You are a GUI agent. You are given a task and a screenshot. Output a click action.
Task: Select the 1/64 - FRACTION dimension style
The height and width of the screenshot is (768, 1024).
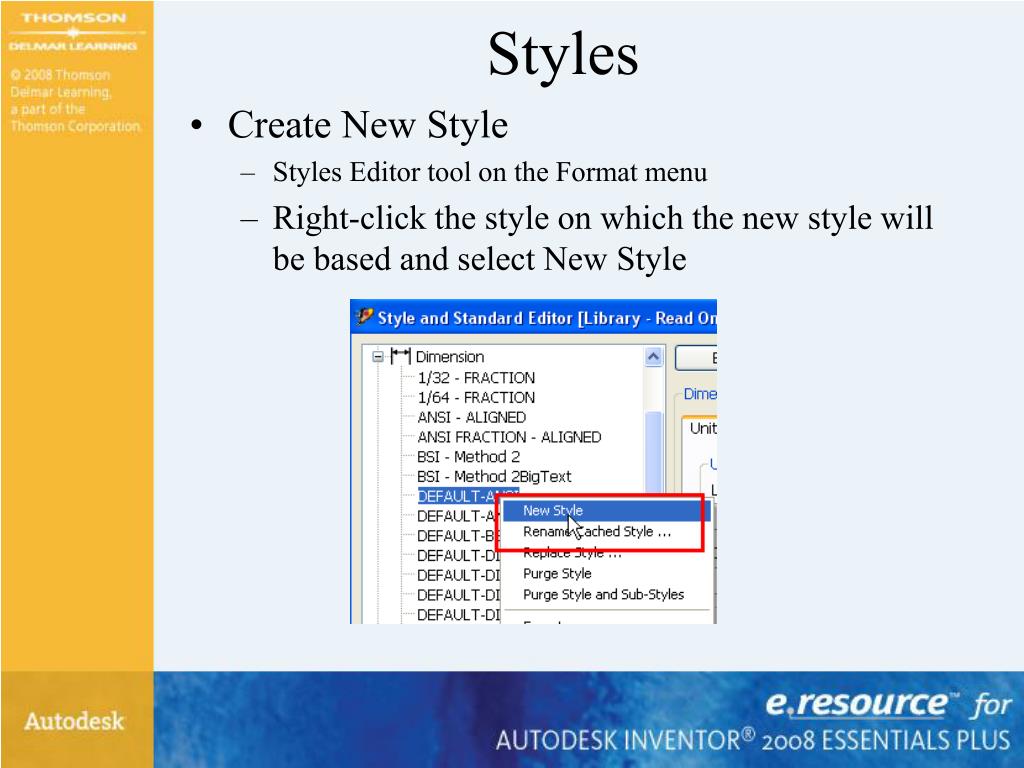click(x=476, y=397)
